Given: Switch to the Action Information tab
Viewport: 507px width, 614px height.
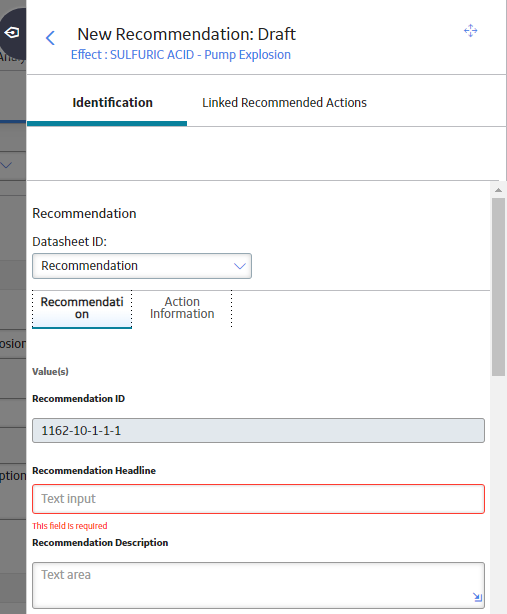Looking at the screenshot, I should coord(182,308).
